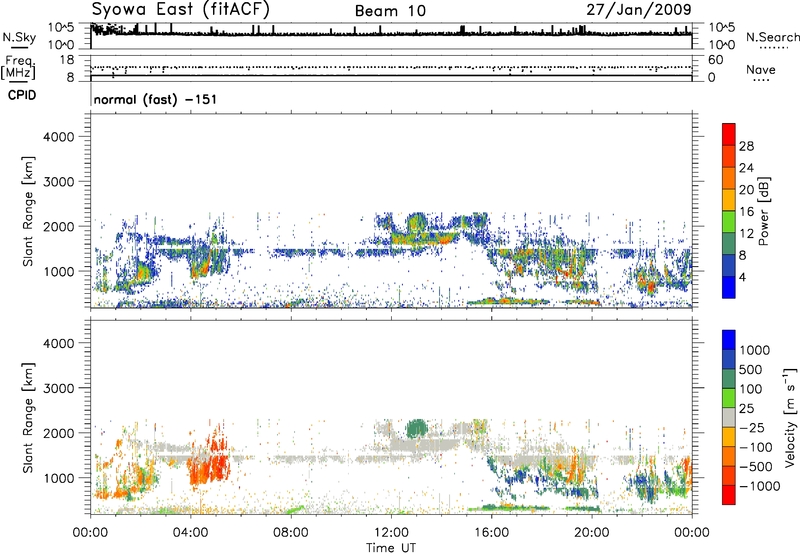800x554 pixels.
Task: Click the "-500" label on the velocity colorbar
Action: tap(756, 467)
